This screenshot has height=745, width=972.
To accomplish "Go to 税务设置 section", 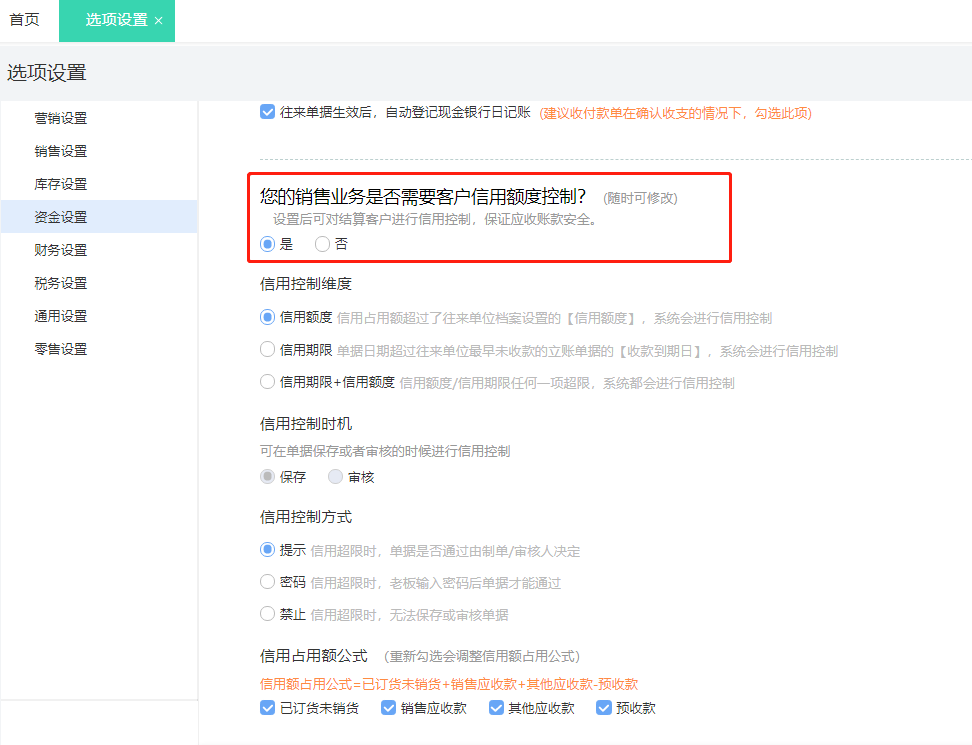I will (61, 283).
